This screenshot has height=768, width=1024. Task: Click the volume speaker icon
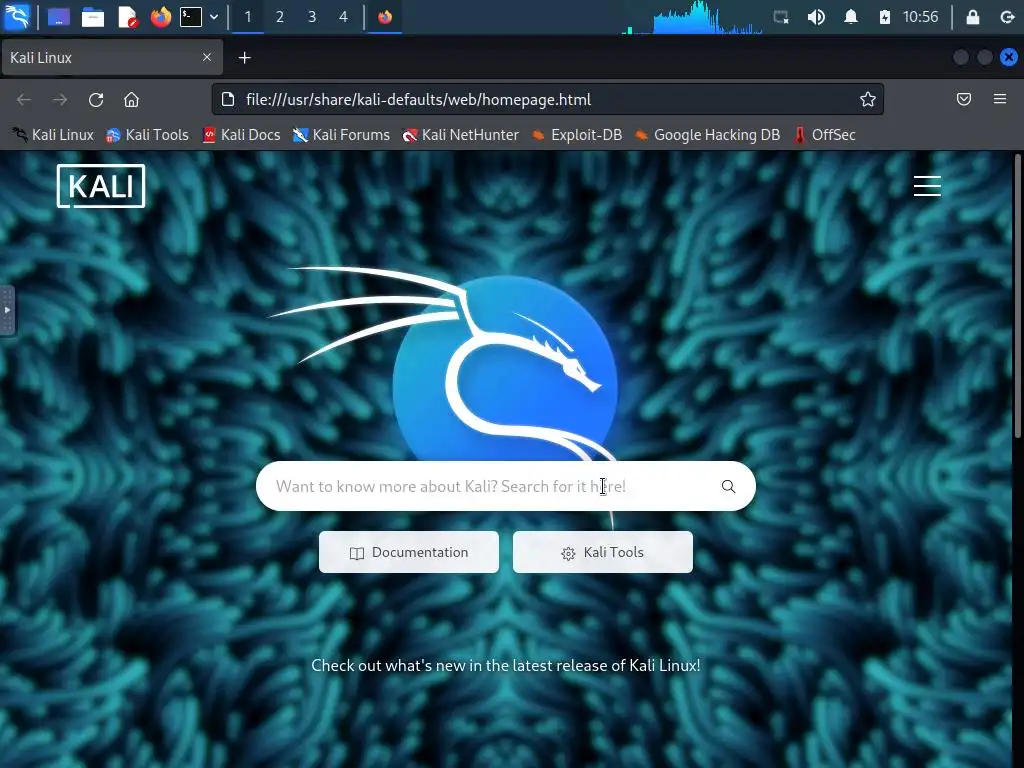click(x=816, y=17)
